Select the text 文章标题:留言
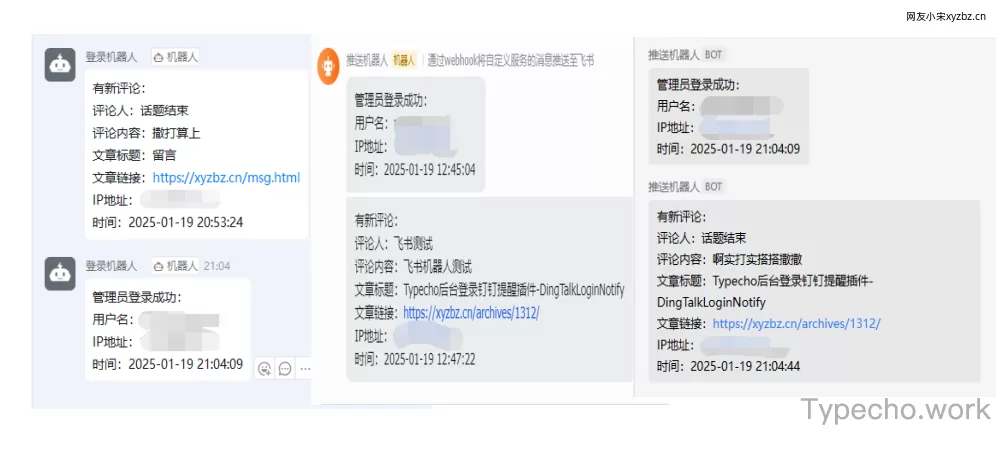Viewport: 996px width, 451px height. [x=134, y=156]
